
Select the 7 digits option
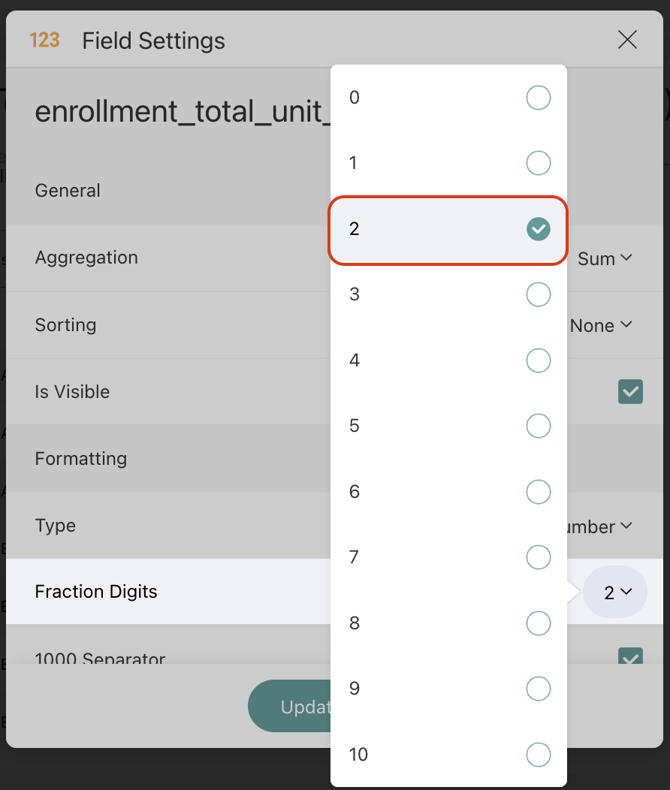[538, 557]
